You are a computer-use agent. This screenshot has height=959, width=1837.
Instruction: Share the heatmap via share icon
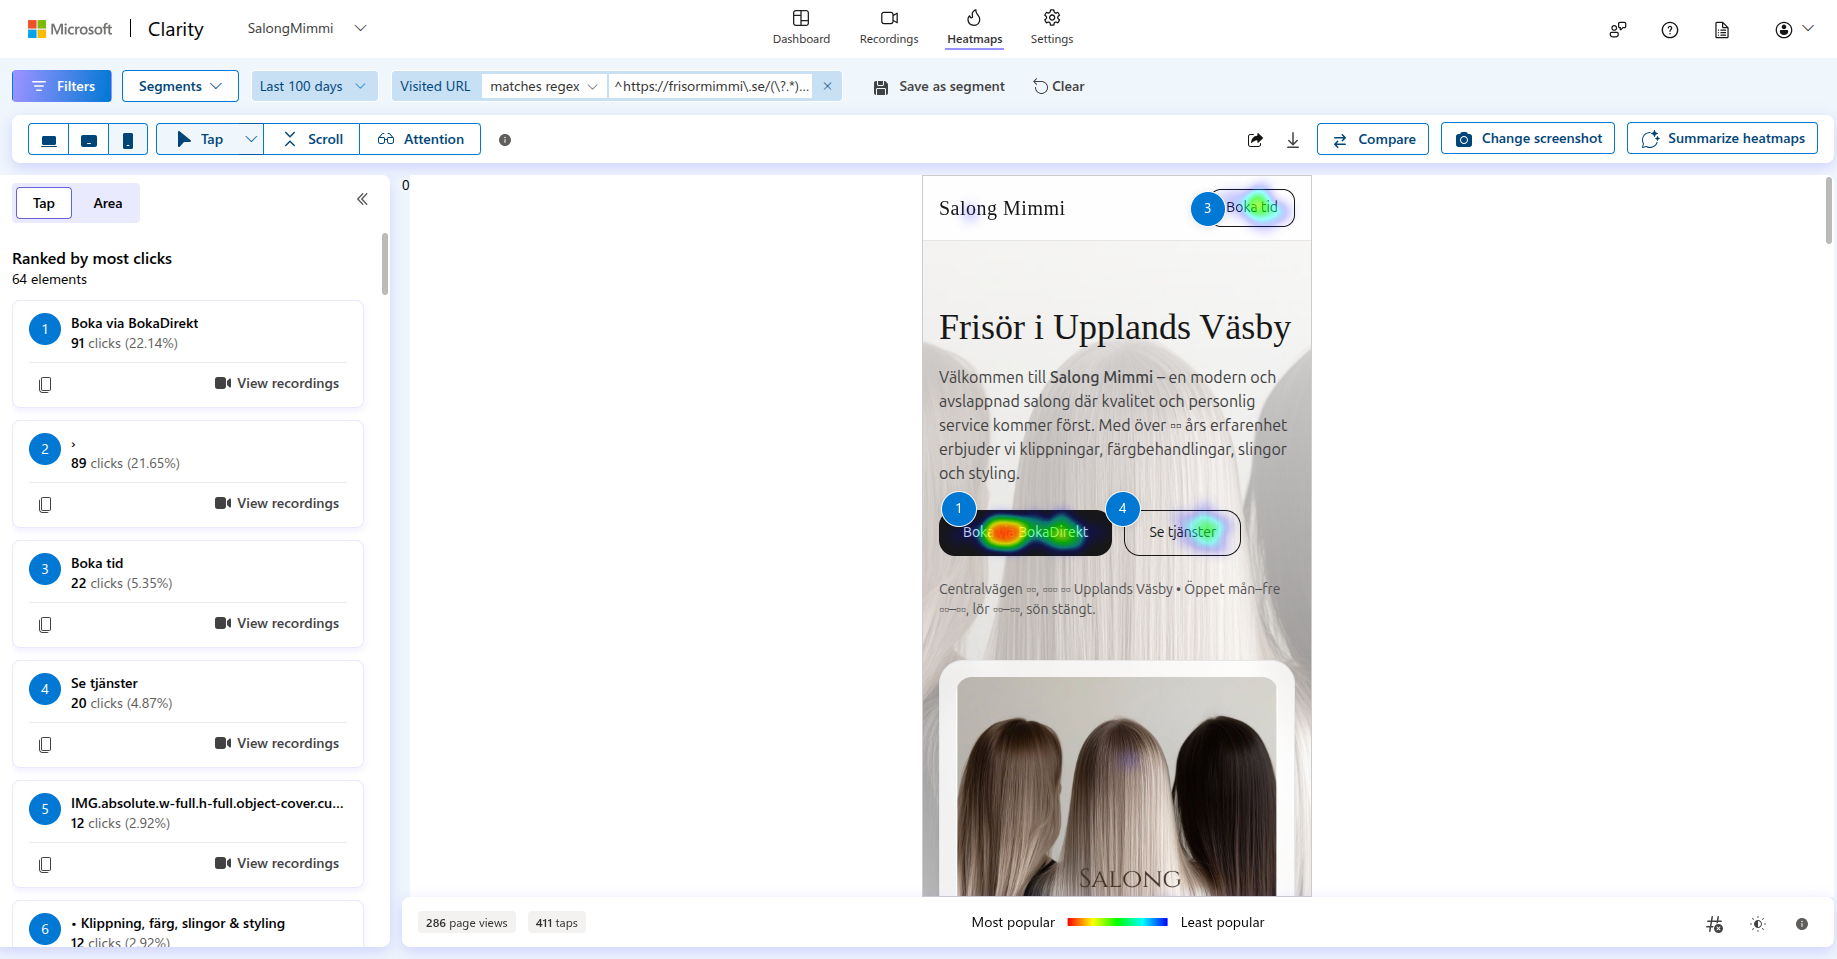point(1255,140)
